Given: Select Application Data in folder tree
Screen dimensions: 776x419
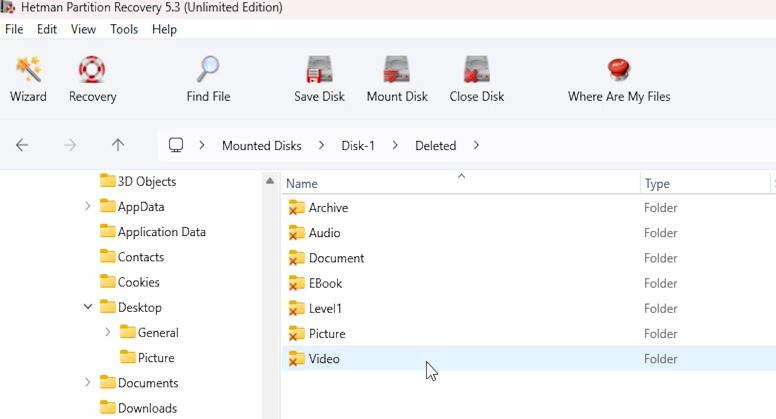Looking at the screenshot, I should [161, 232].
